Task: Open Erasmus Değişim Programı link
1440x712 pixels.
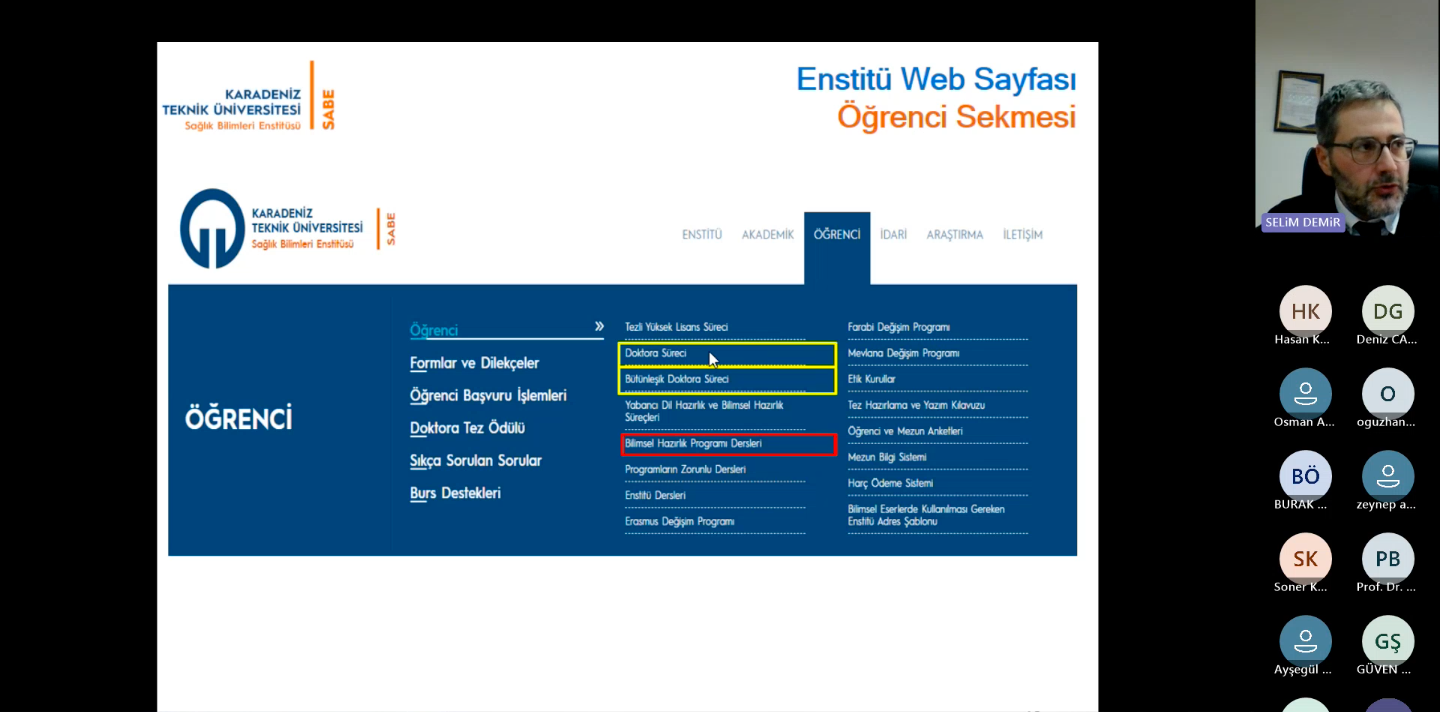Action: pyautogui.click(x=680, y=521)
